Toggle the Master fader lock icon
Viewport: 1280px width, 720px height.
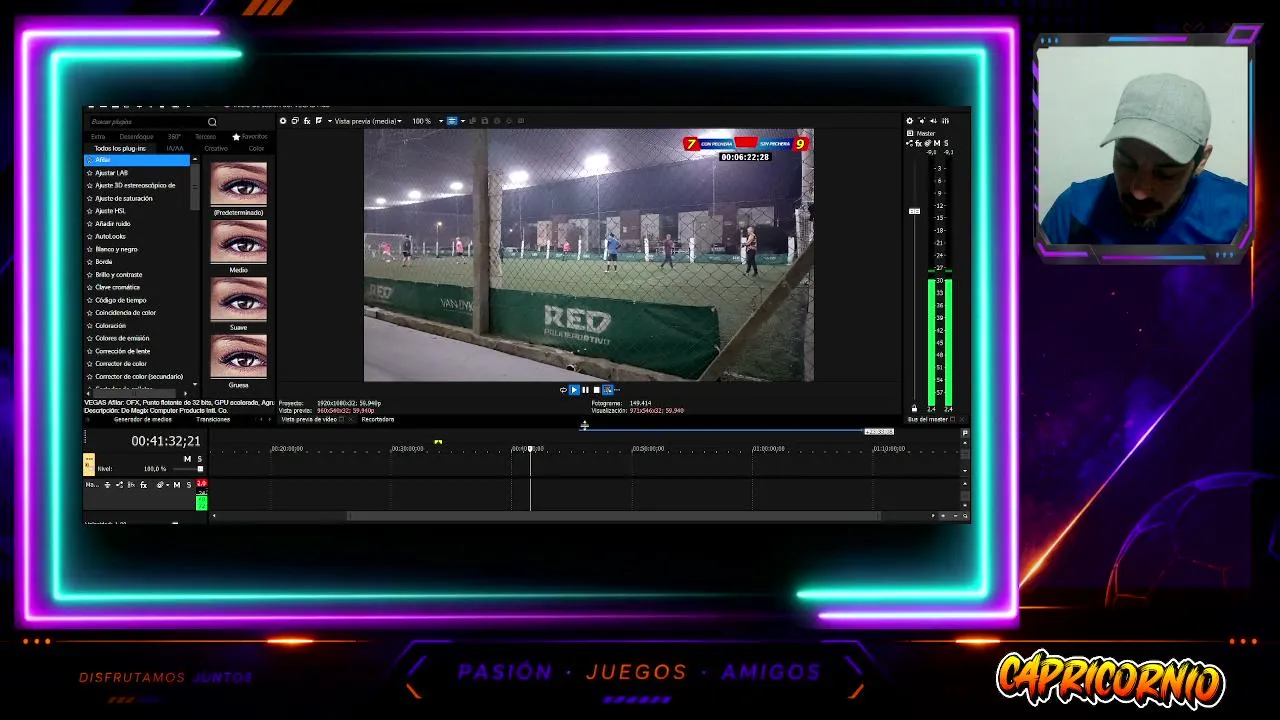click(x=914, y=408)
